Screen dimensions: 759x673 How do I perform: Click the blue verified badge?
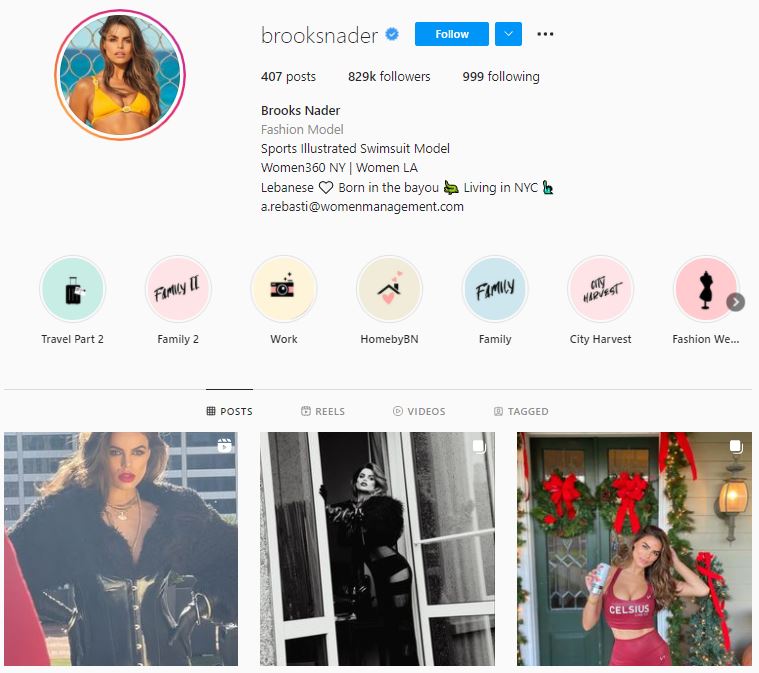392,34
